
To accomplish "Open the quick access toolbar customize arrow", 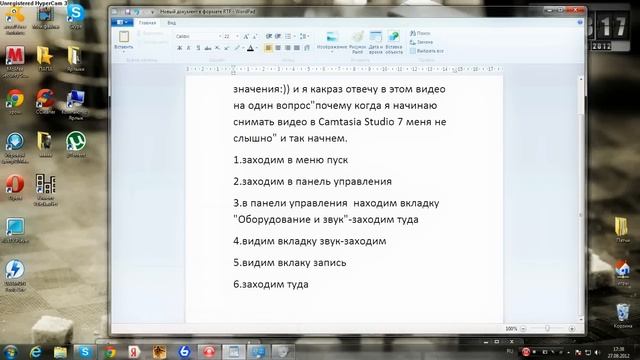I will 152,12.
